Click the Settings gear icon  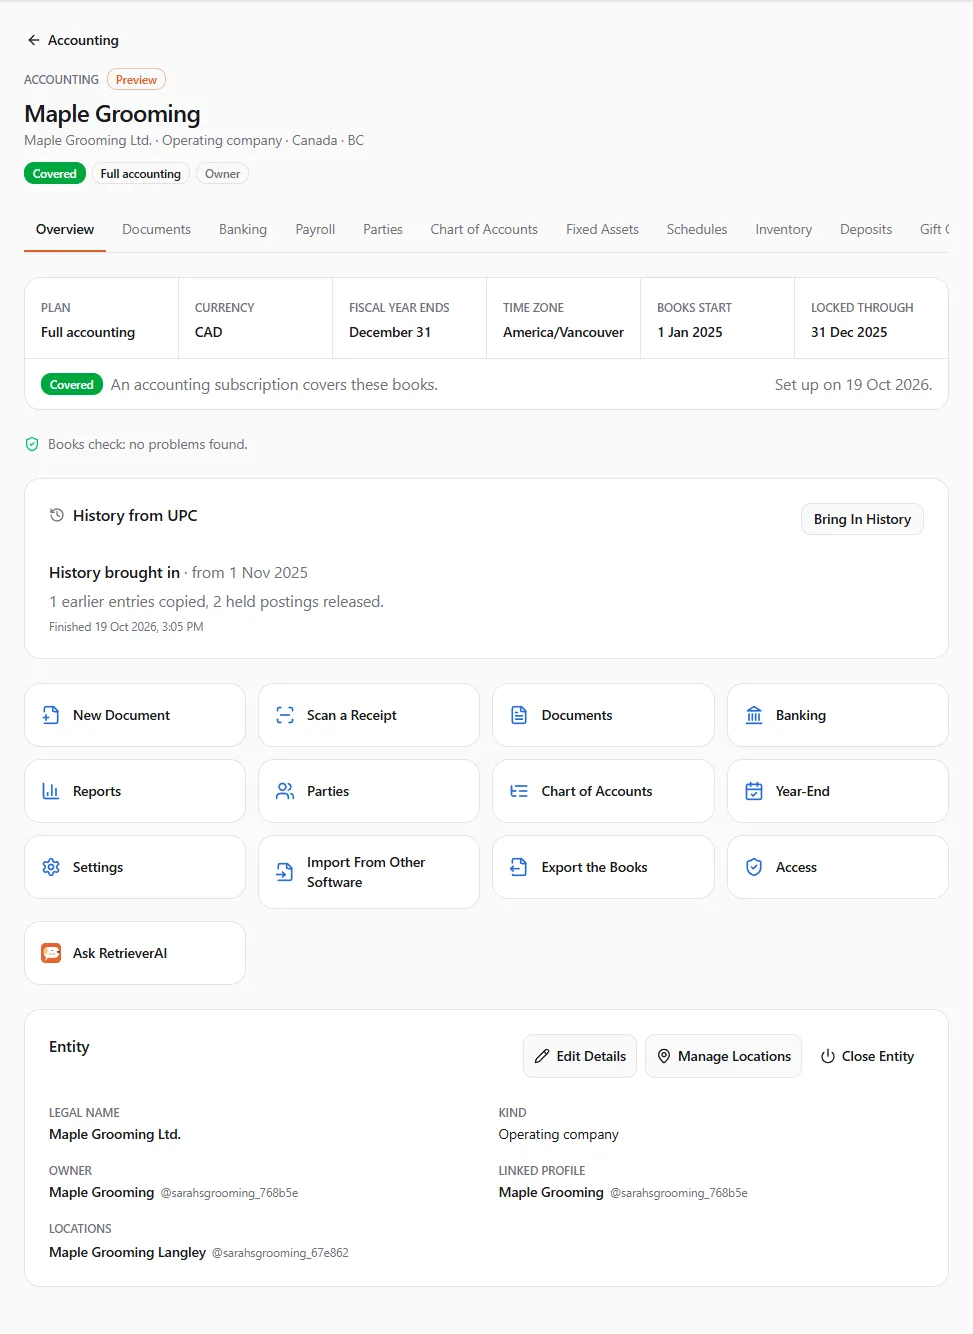tap(51, 867)
